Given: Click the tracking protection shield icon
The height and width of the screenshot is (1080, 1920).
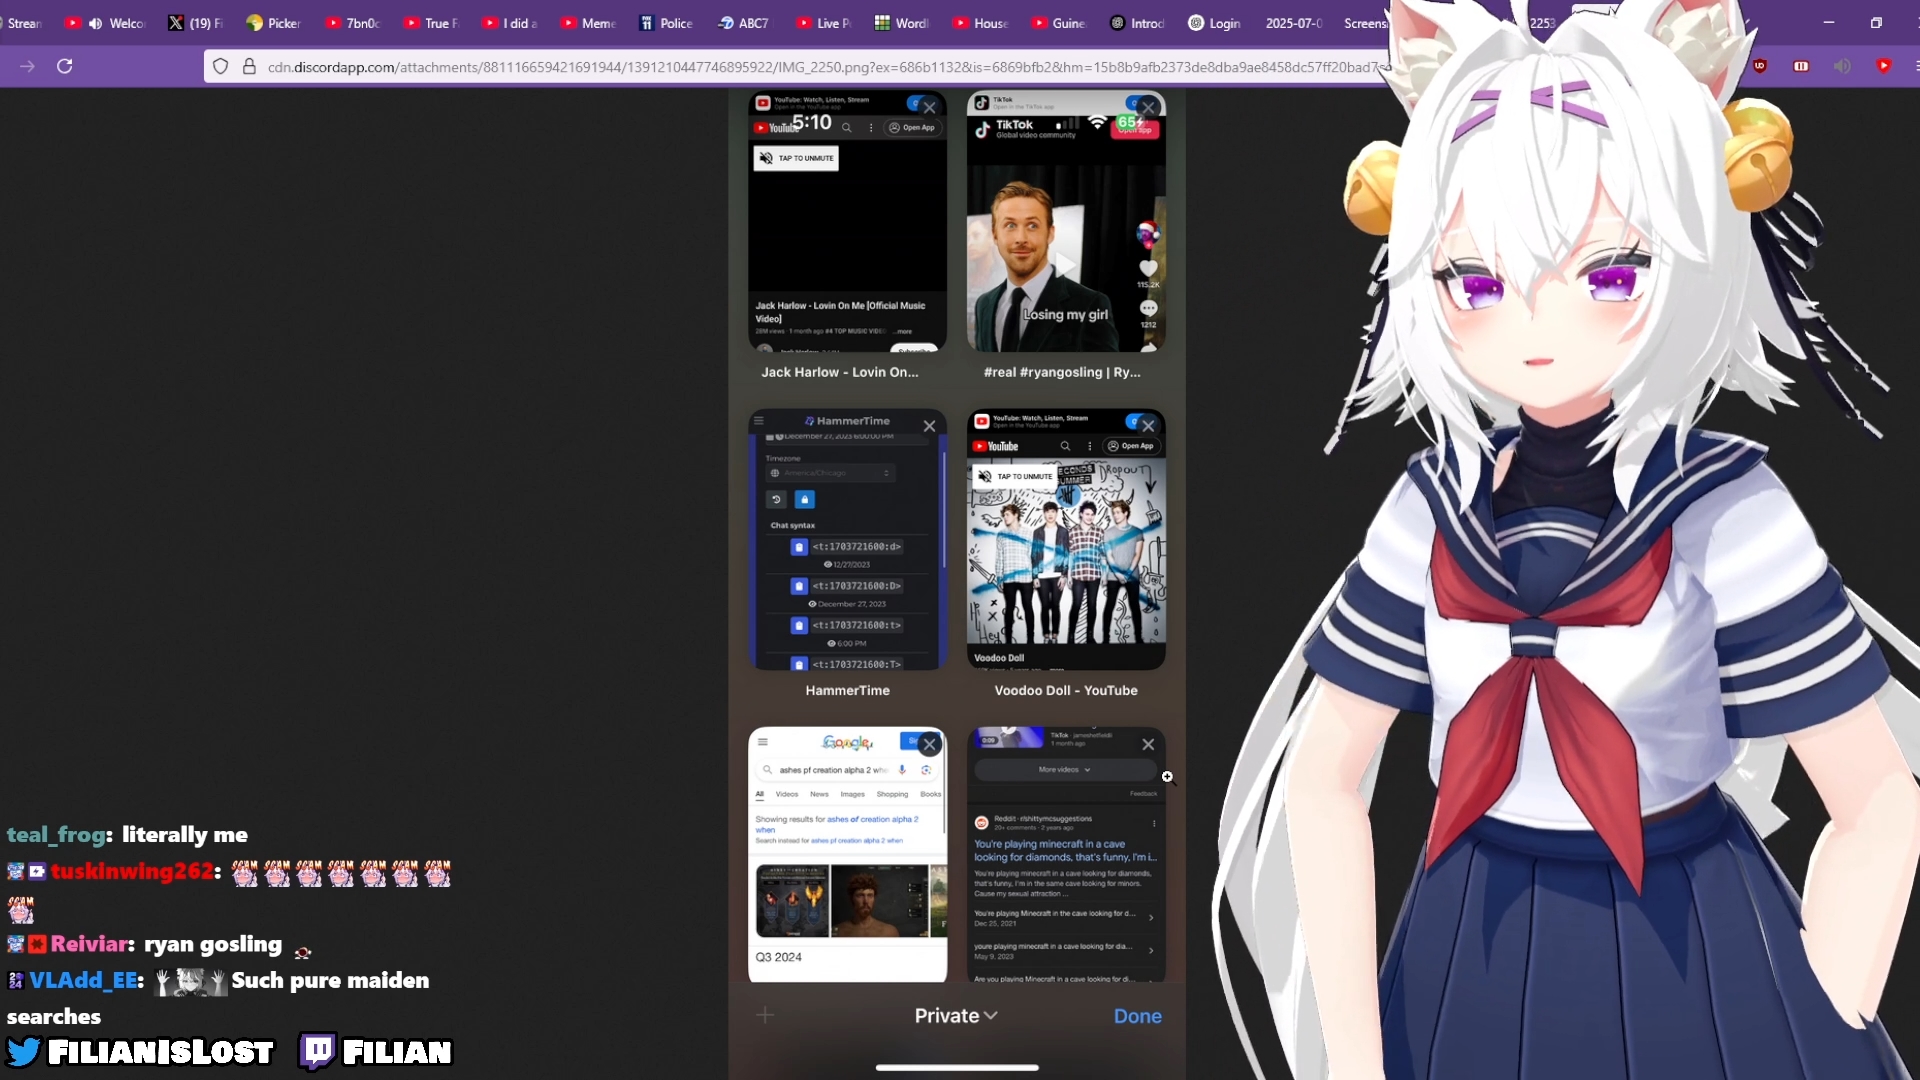Looking at the screenshot, I should point(221,67).
